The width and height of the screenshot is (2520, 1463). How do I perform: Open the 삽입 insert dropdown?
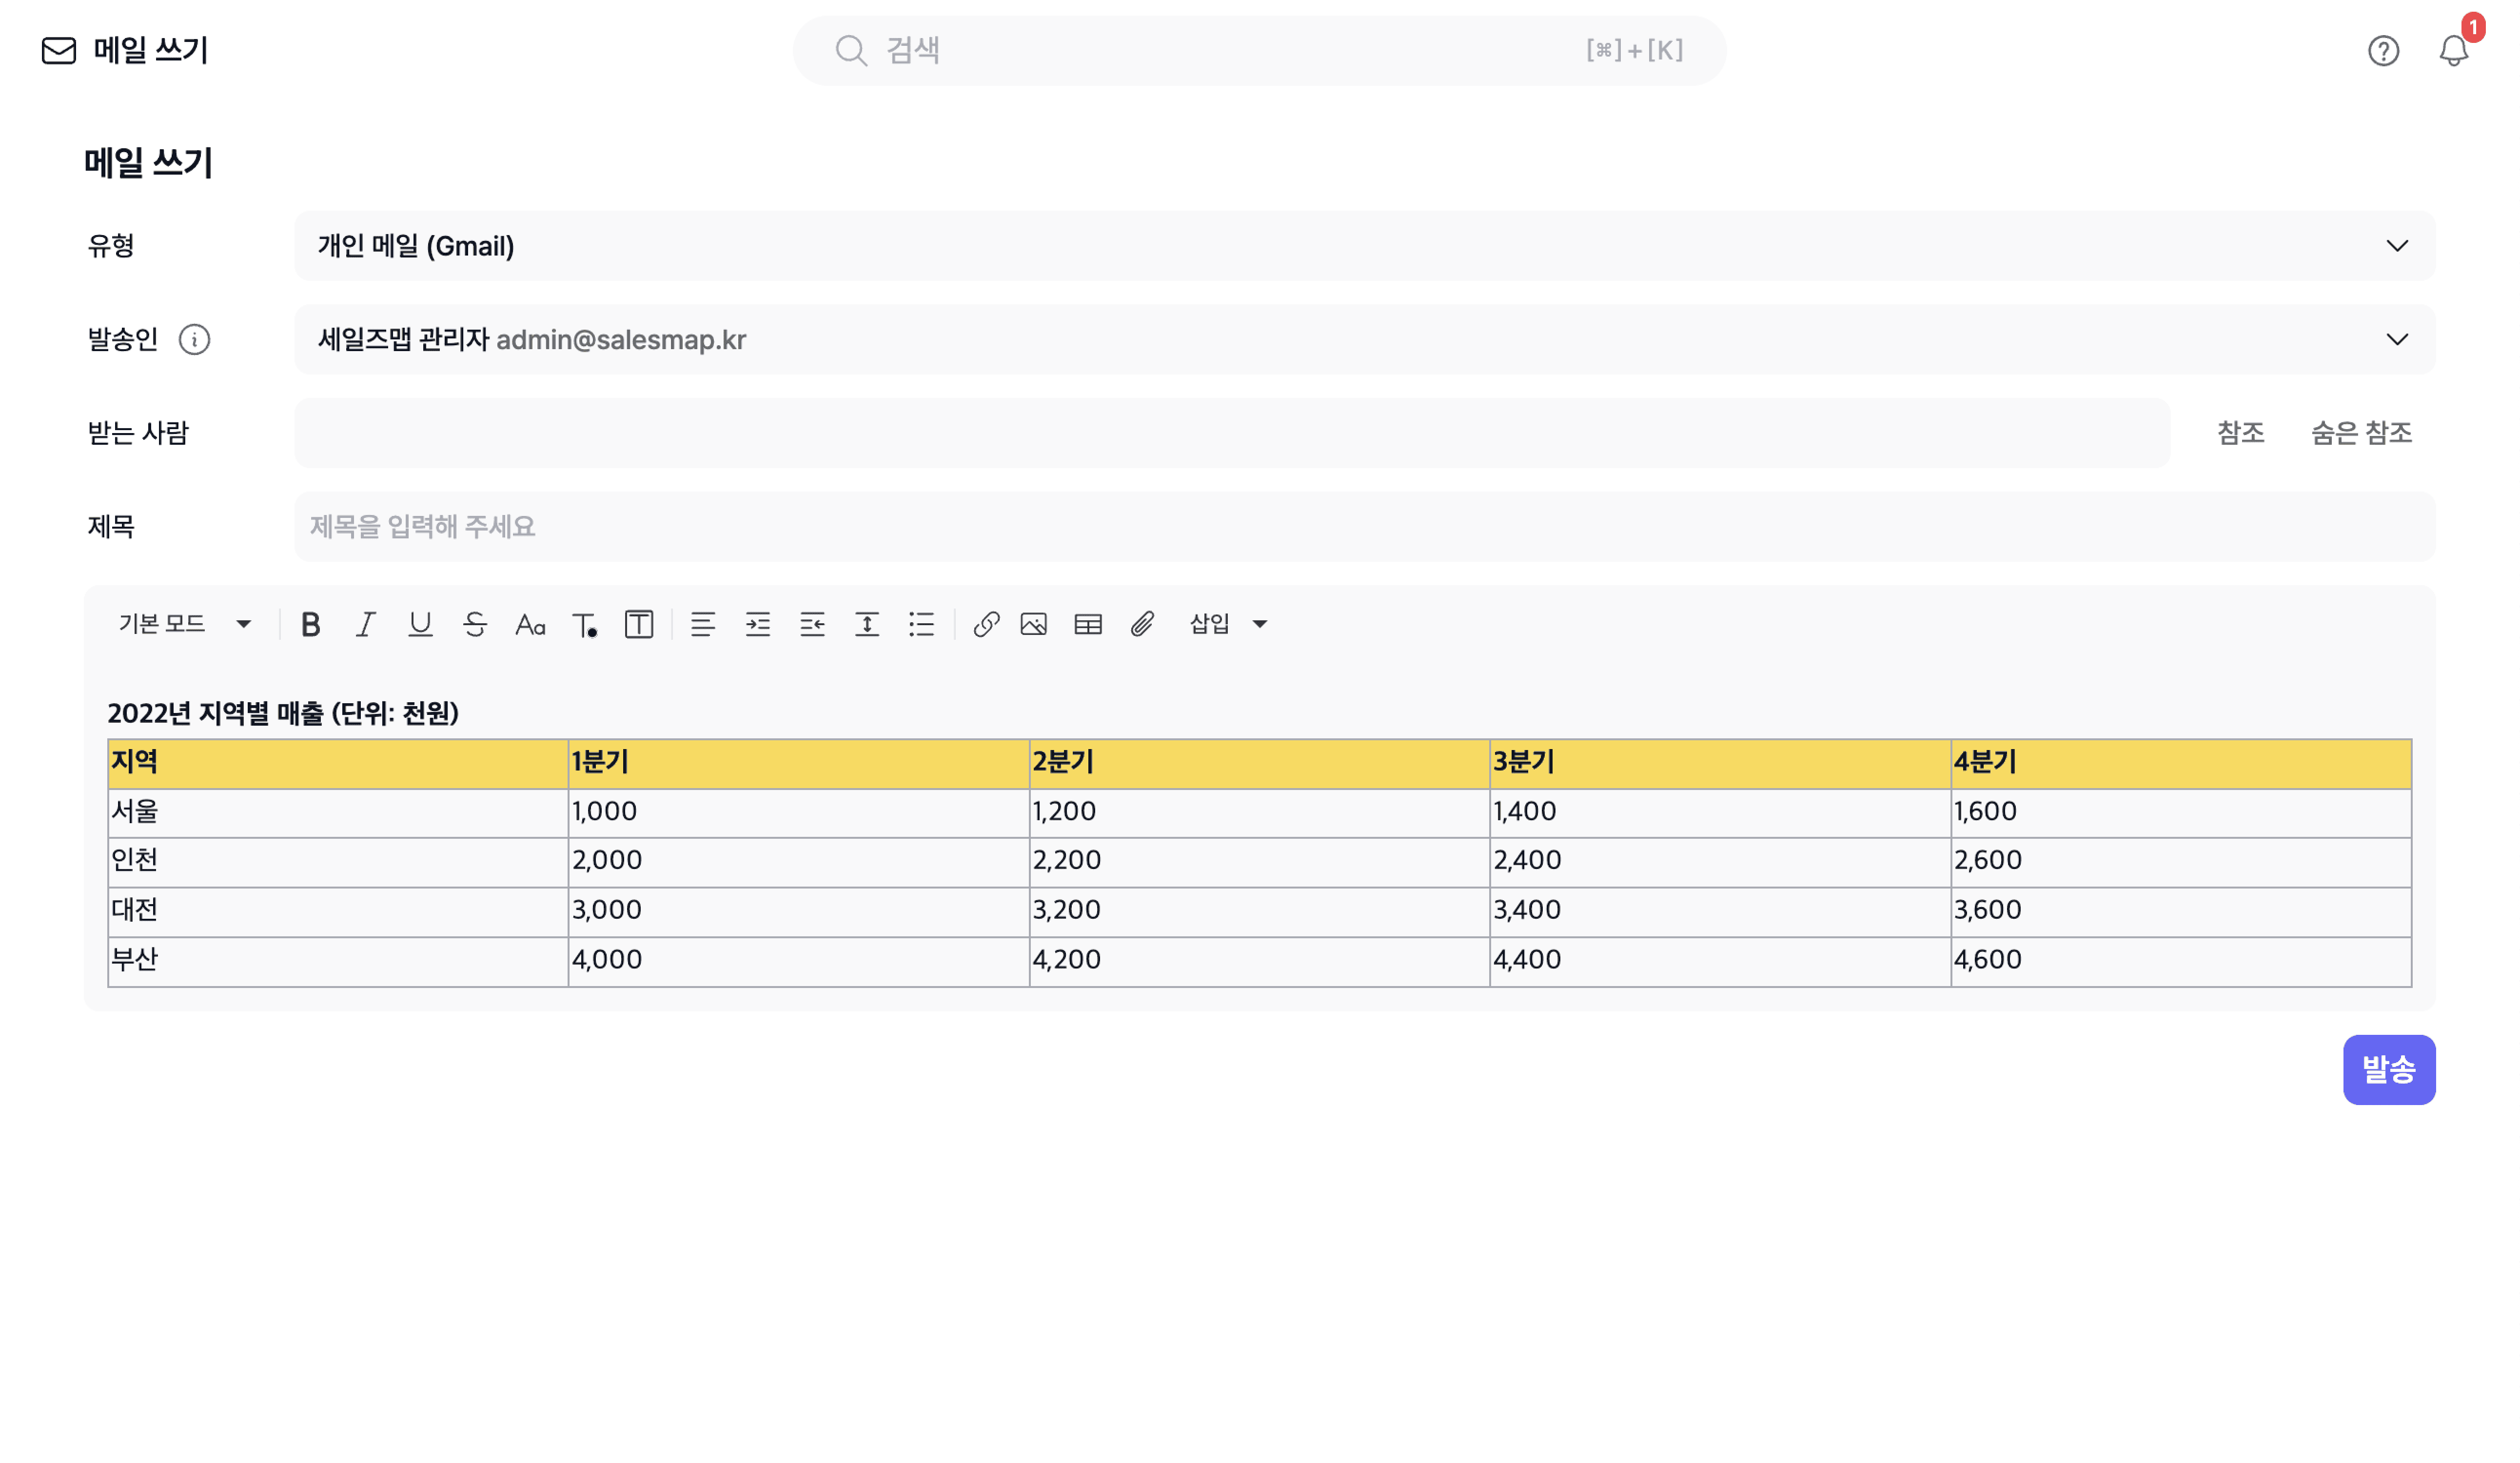tap(1229, 624)
